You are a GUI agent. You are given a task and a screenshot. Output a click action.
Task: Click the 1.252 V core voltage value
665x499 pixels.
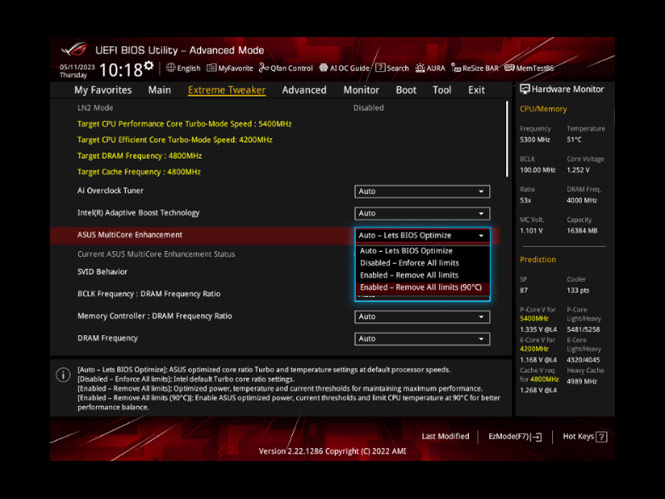(578, 170)
